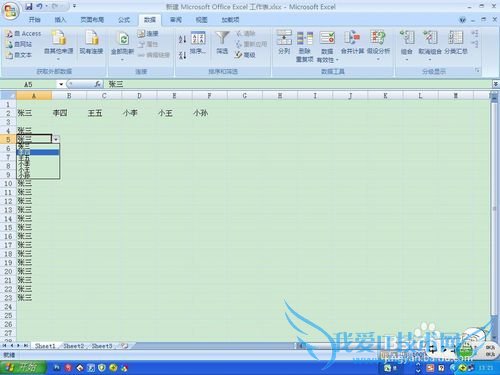
Task: Expand the 取消组合 (ungroup) dropdown
Action: tap(430, 60)
